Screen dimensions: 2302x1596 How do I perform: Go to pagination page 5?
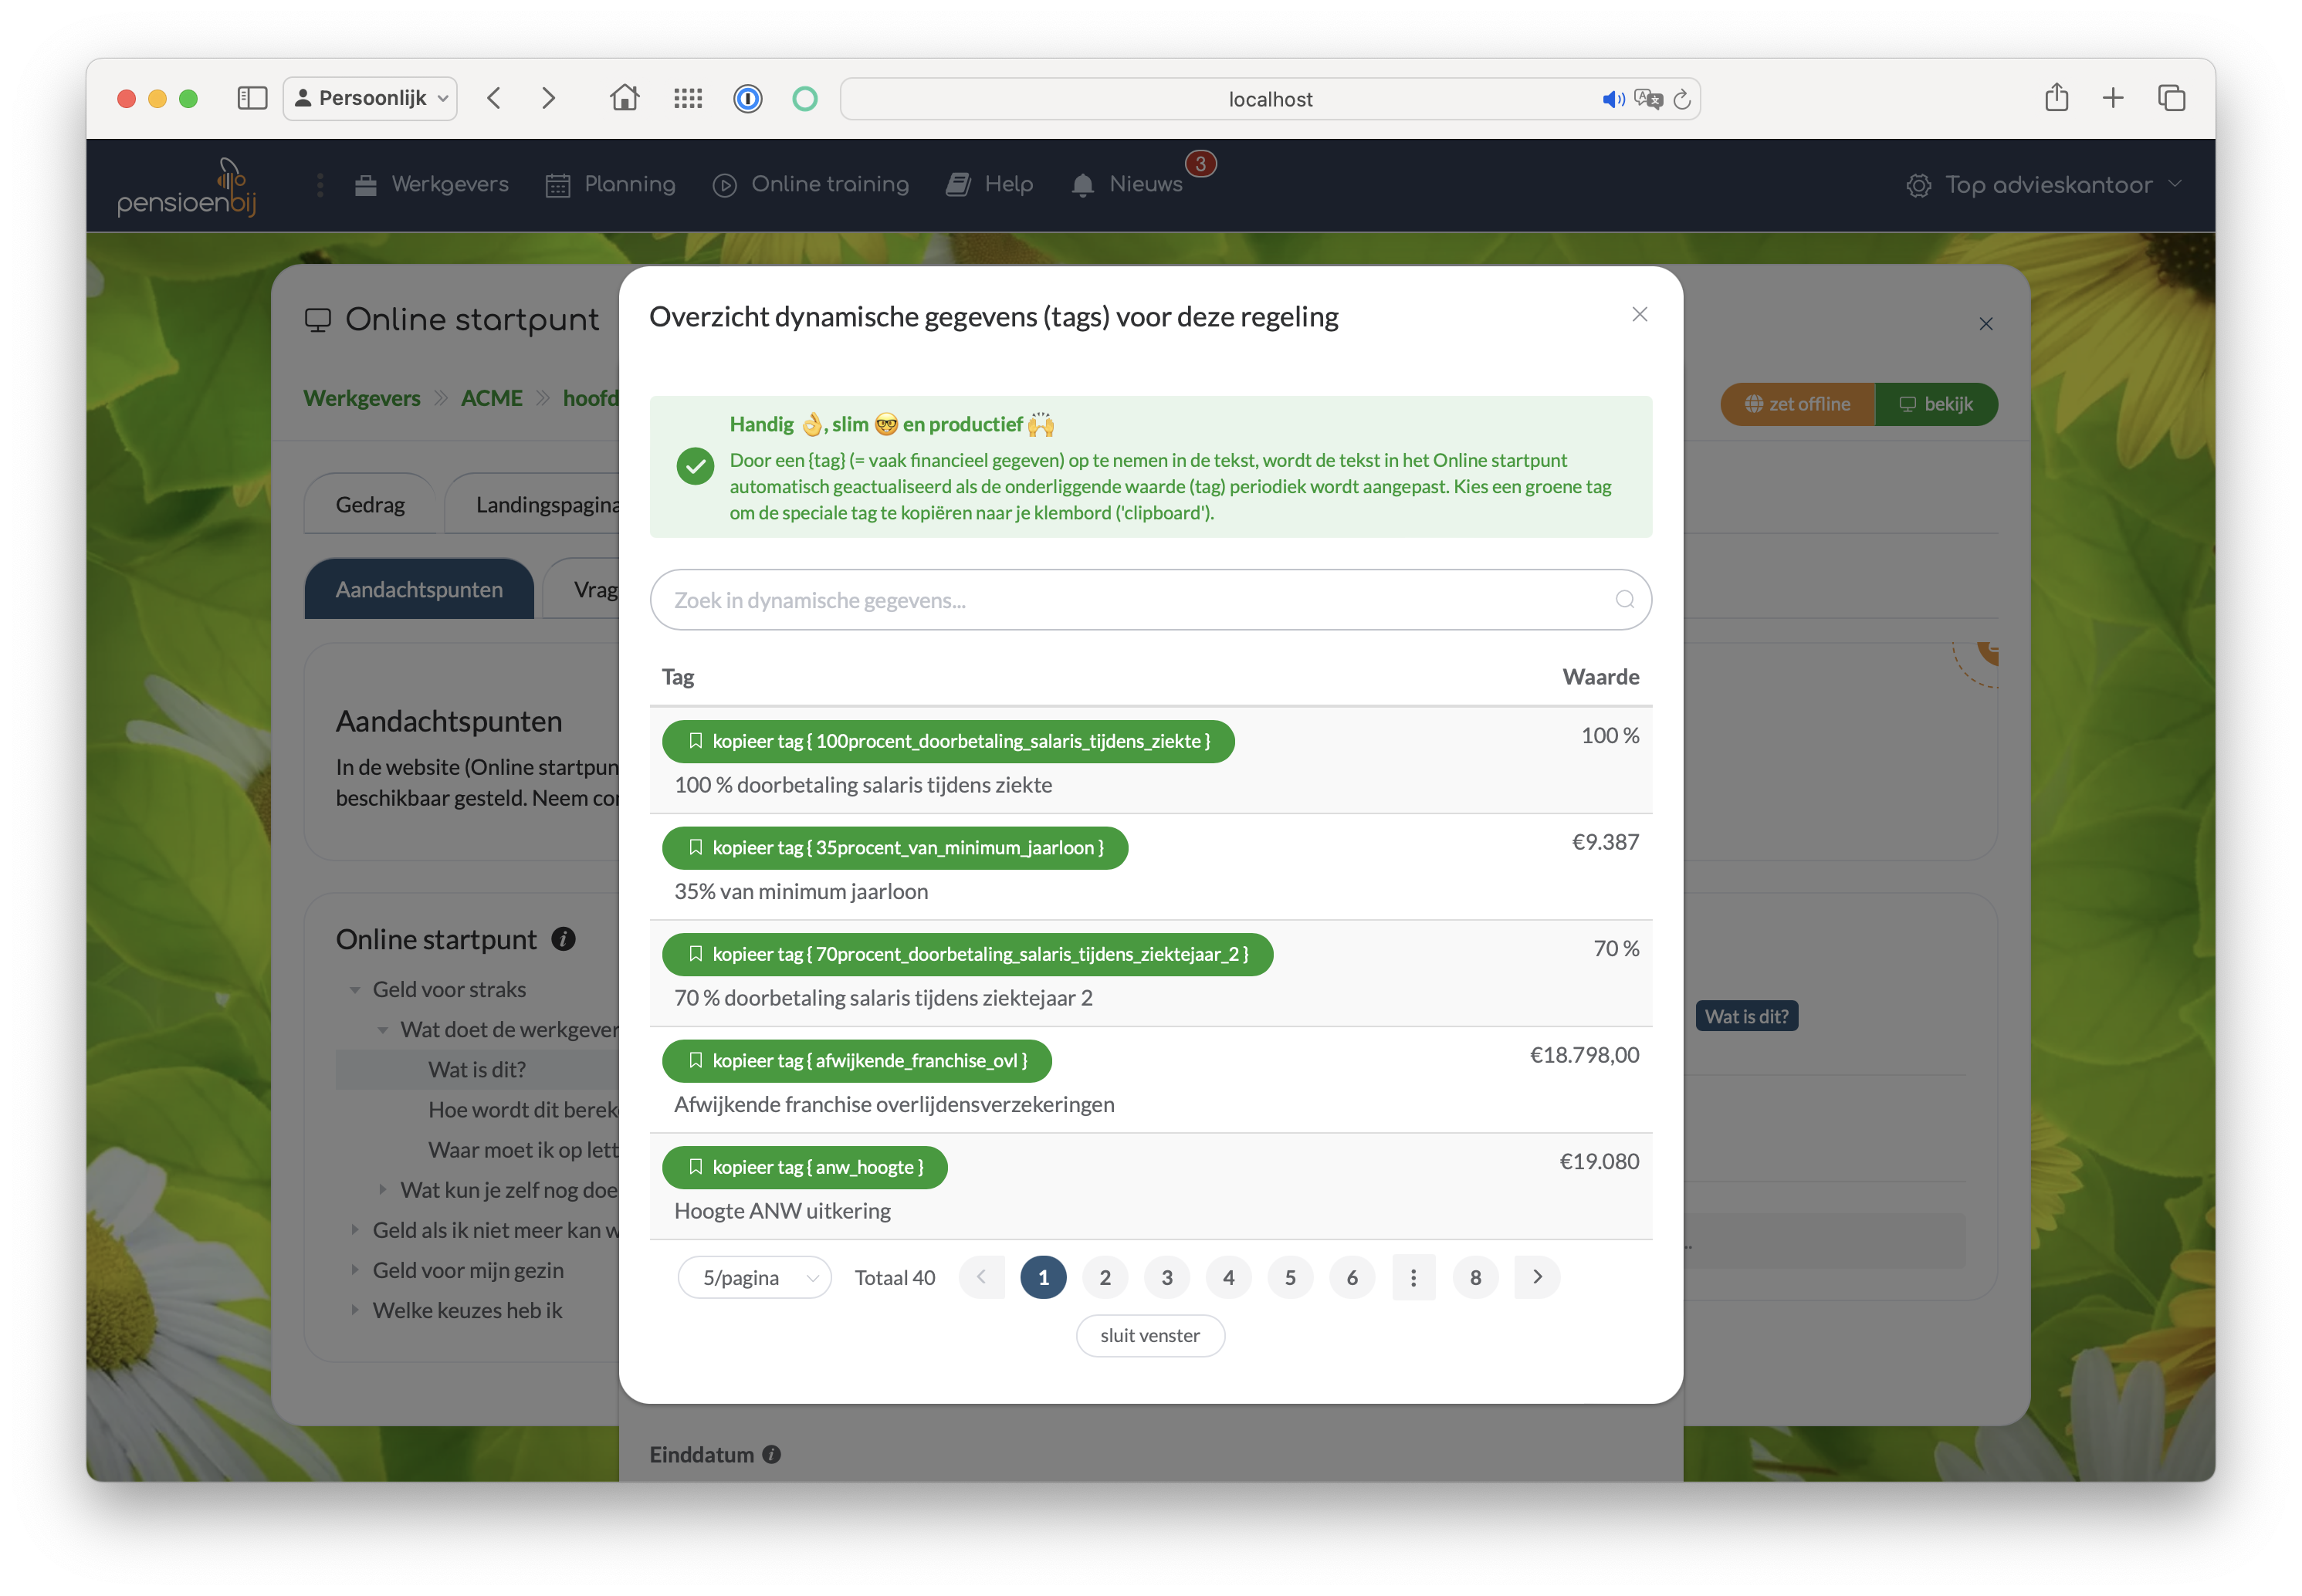pos(1291,1277)
